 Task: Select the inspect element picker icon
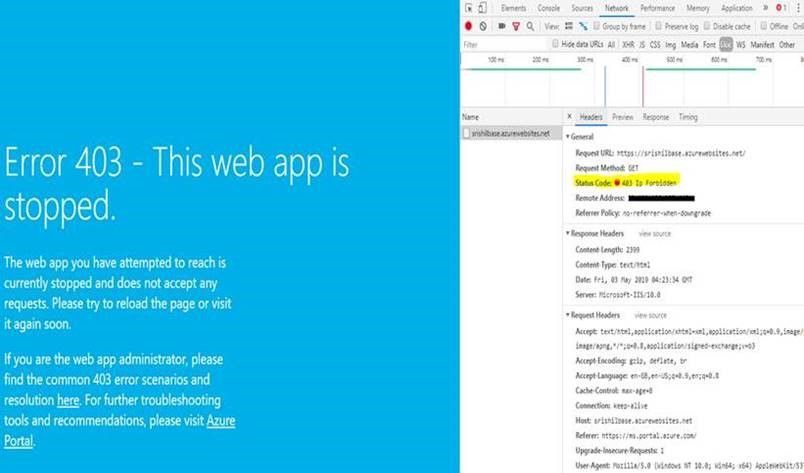coord(469,8)
